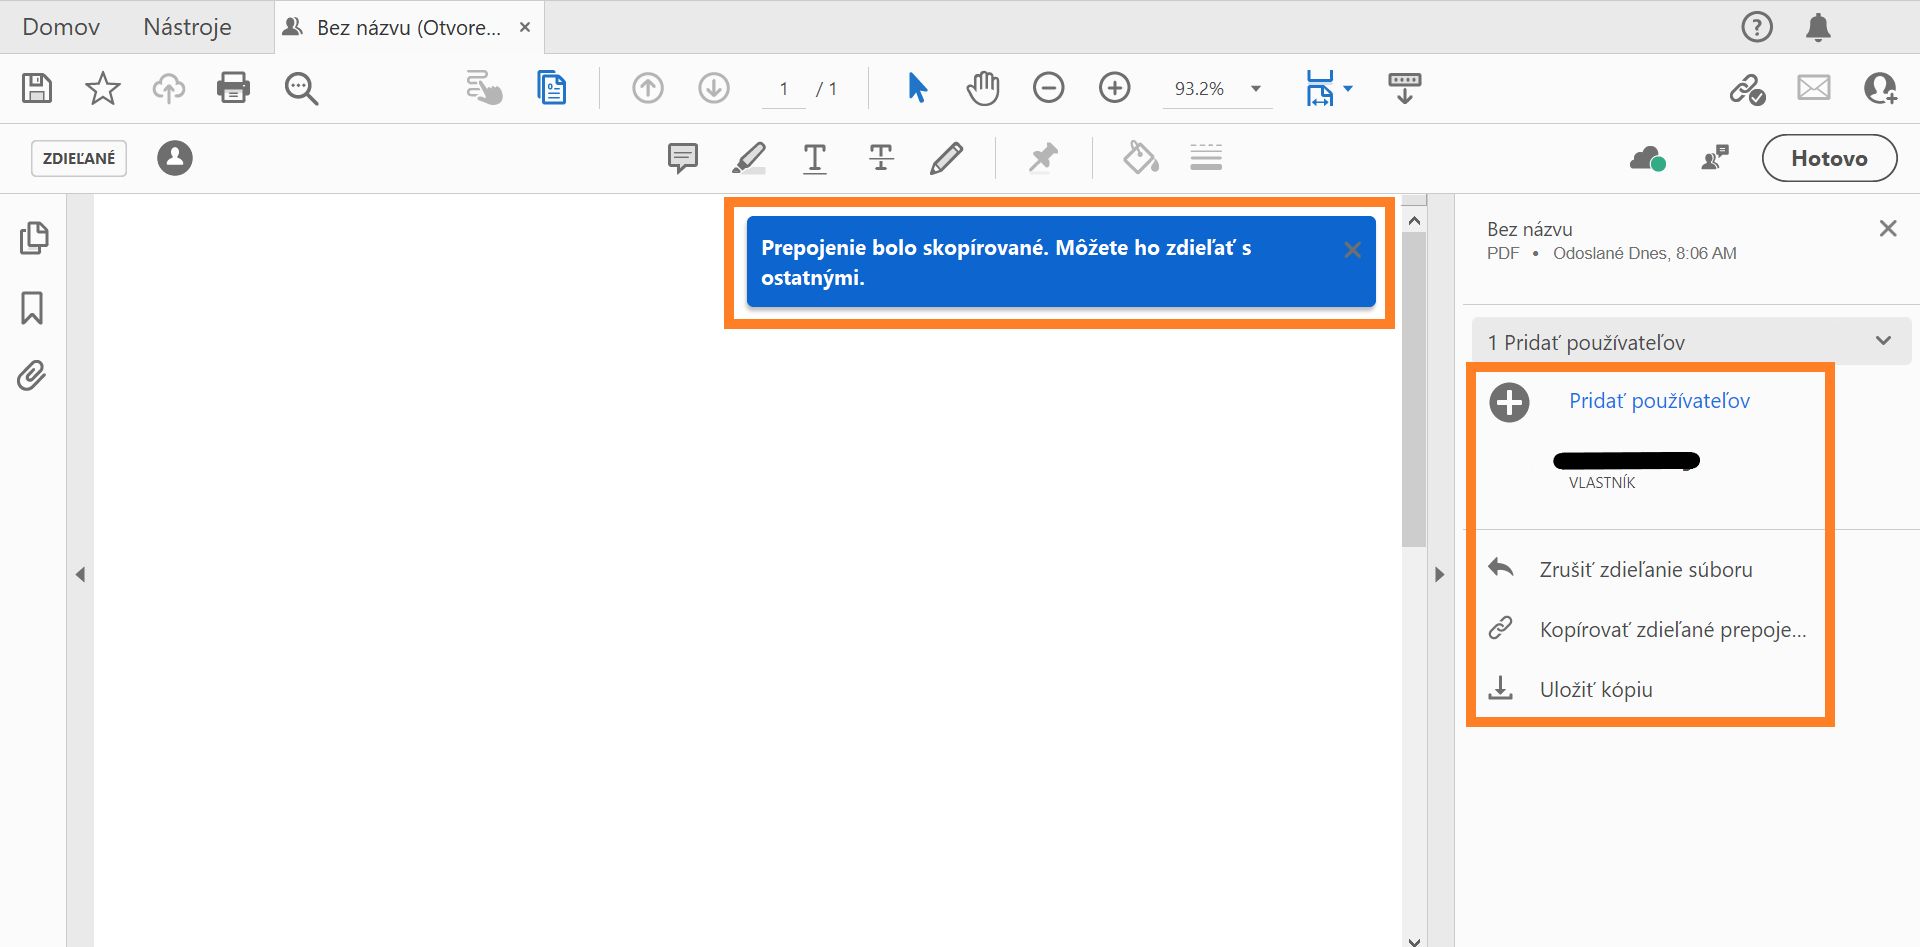The height and width of the screenshot is (947, 1920).
Task: Select Zrušiť zdieľanie súboru
Action: 1646,569
